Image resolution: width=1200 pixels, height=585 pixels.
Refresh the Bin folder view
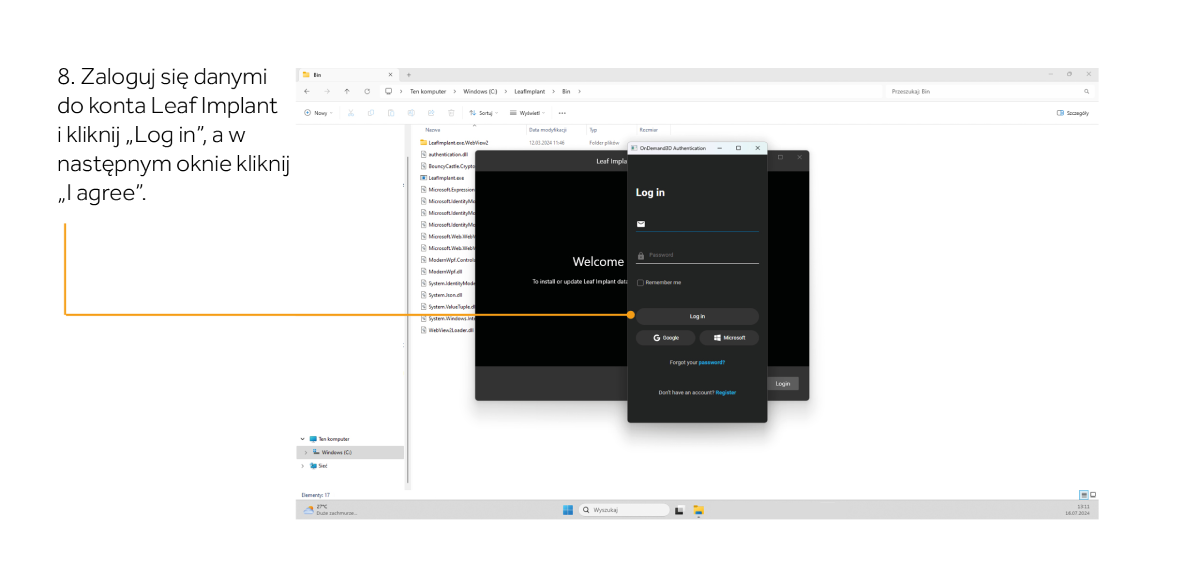[x=367, y=91]
